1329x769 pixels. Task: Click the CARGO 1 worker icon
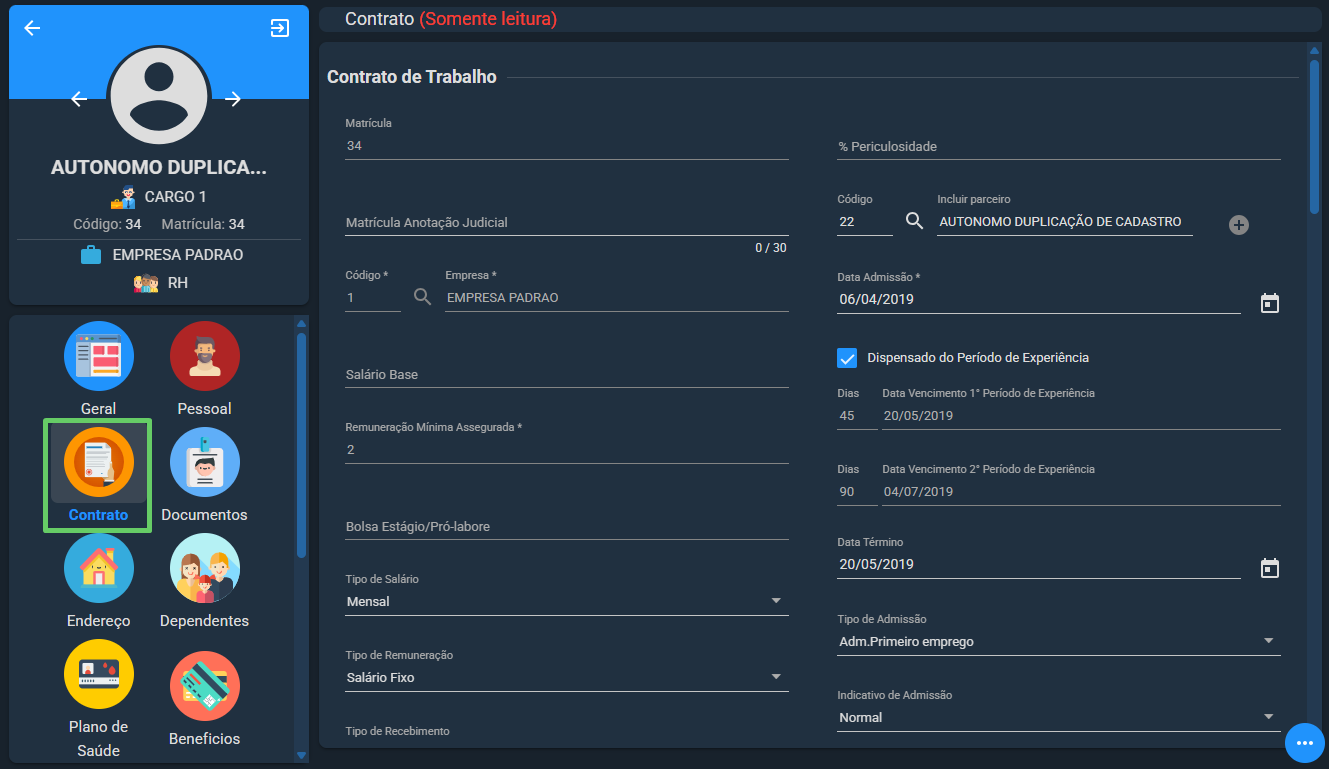[123, 196]
